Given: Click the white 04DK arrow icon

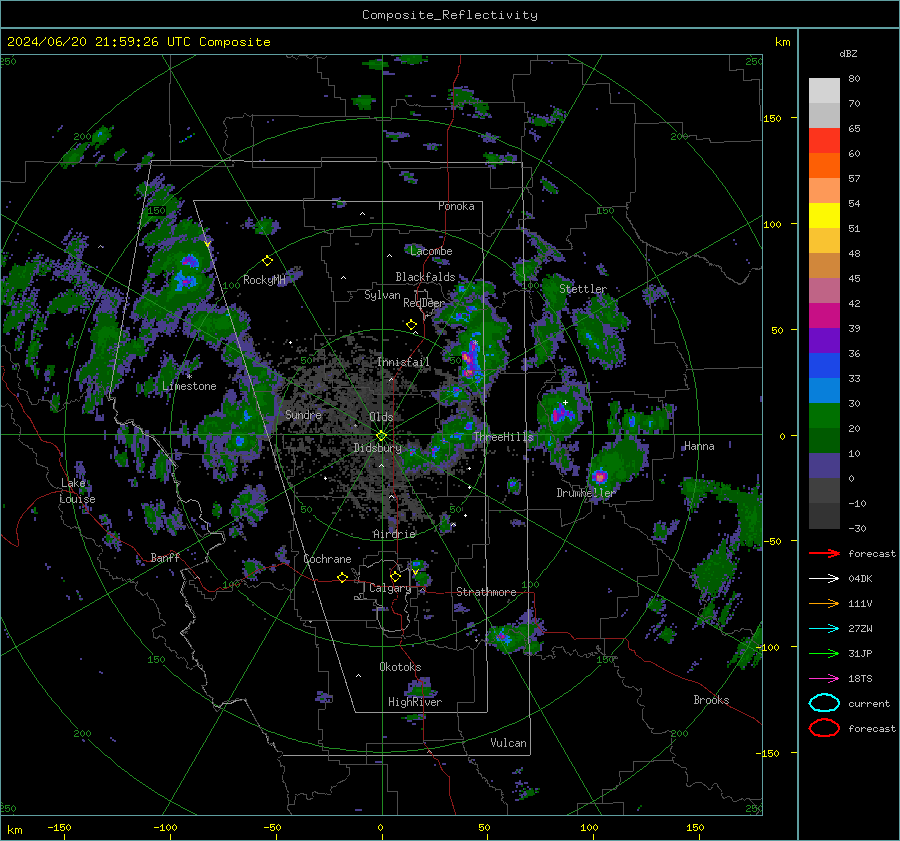Looking at the screenshot, I should click(x=824, y=578).
